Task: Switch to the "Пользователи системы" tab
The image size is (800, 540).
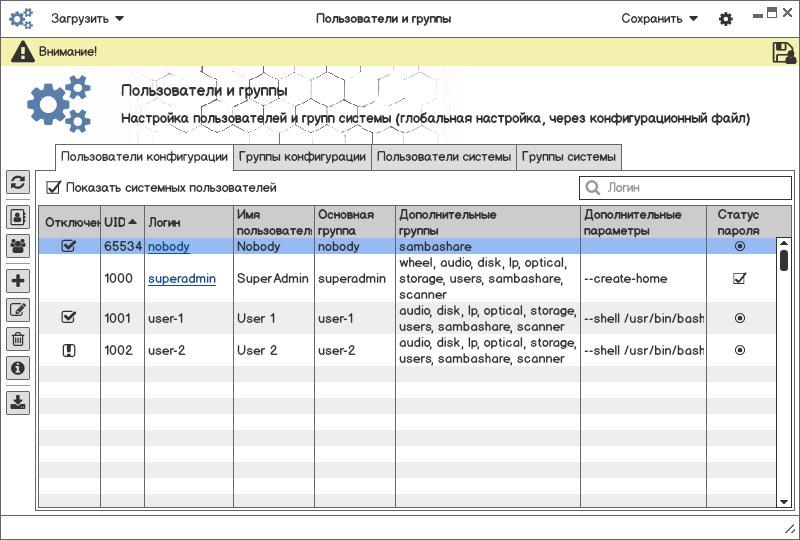Action: pyautogui.click(x=444, y=157)
